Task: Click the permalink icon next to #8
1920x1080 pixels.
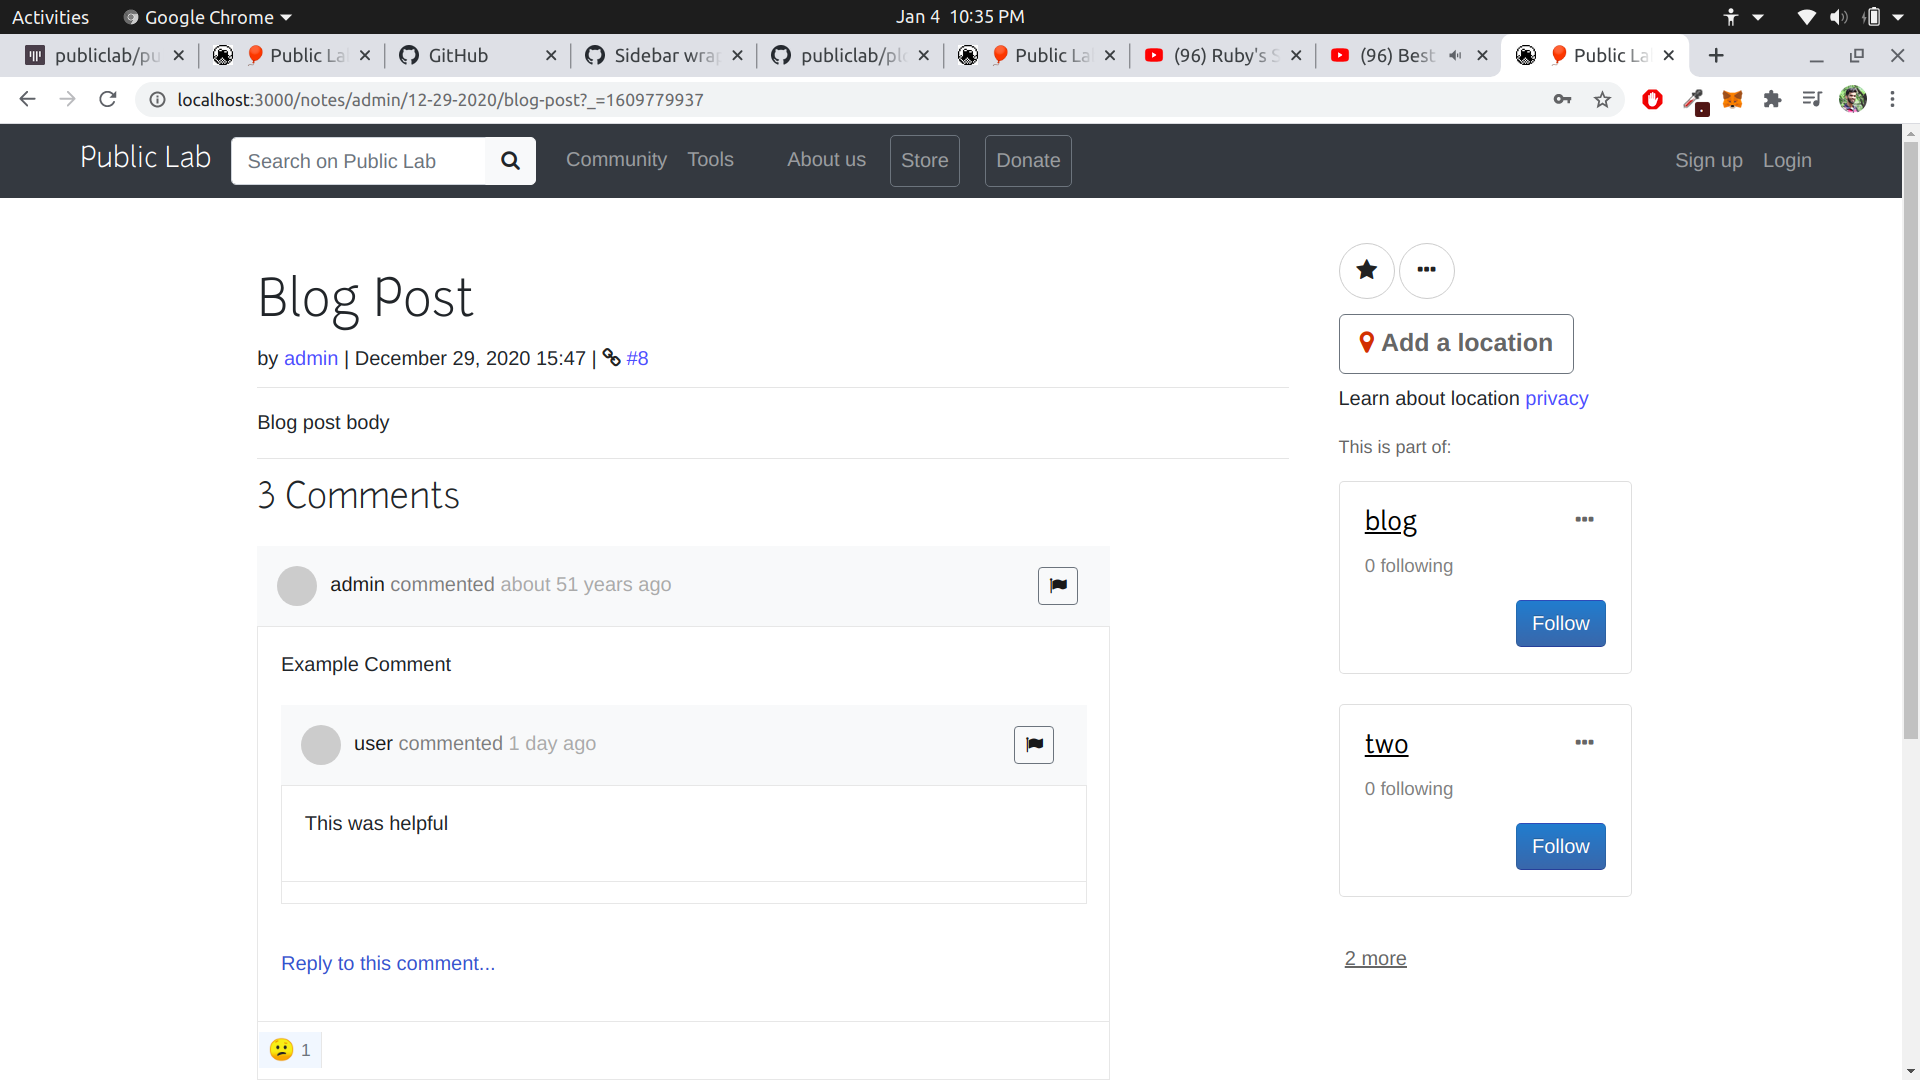Action: [x=612, y=358]
